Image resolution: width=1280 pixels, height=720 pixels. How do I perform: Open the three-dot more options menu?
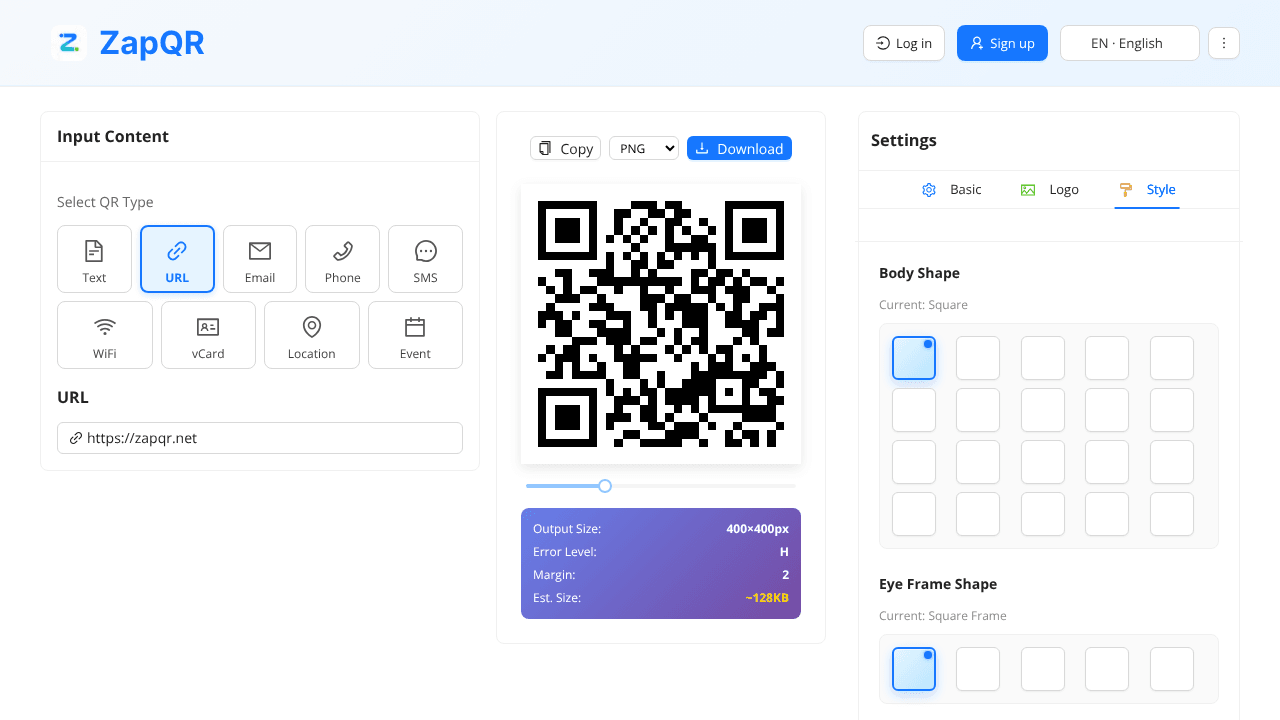1224,43
